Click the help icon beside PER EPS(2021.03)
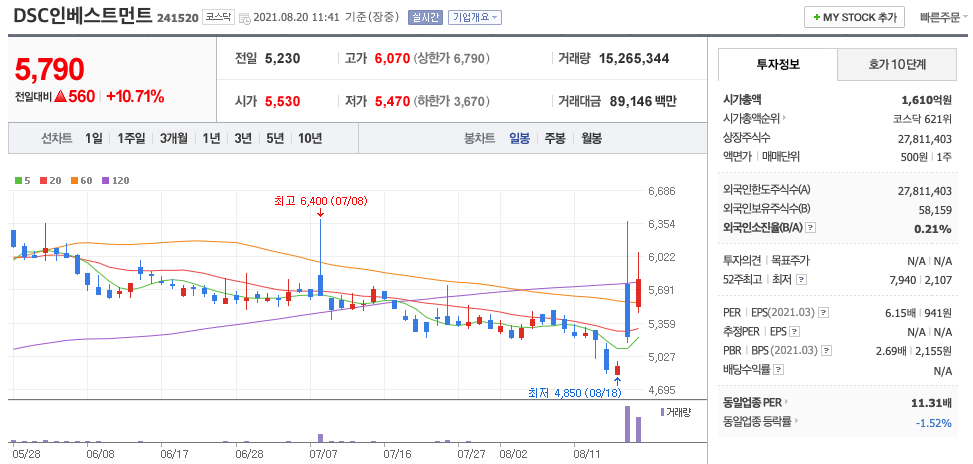973x464 pixels. [823, 312]
